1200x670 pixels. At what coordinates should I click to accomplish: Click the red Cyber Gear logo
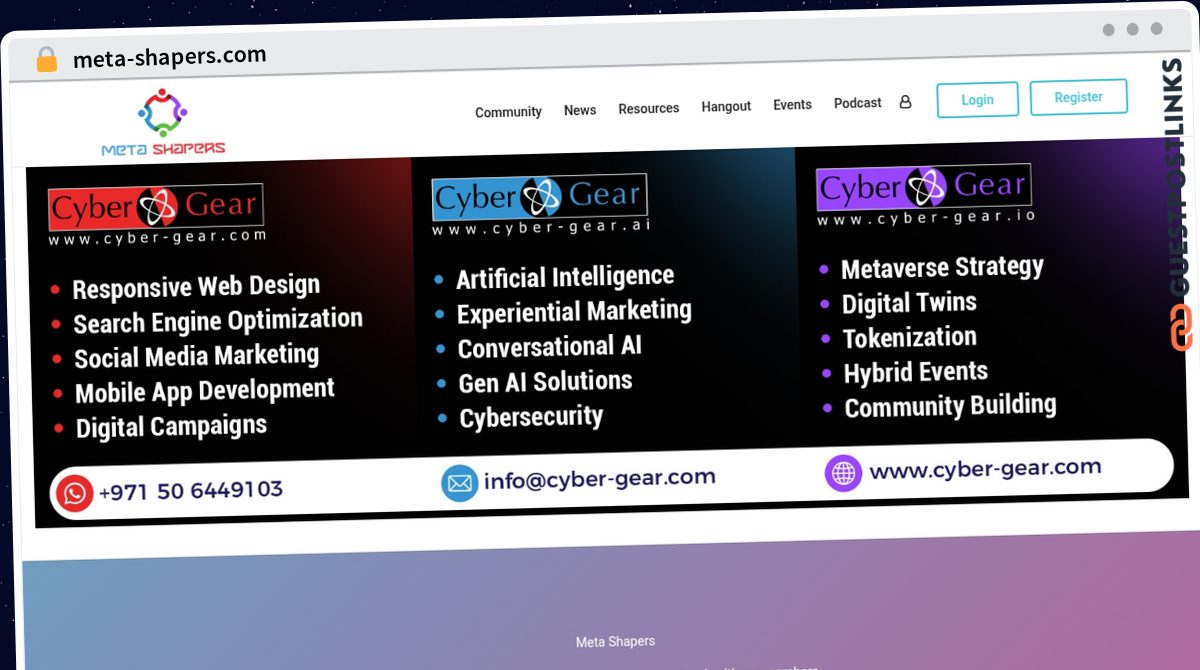tap(155, 207)
